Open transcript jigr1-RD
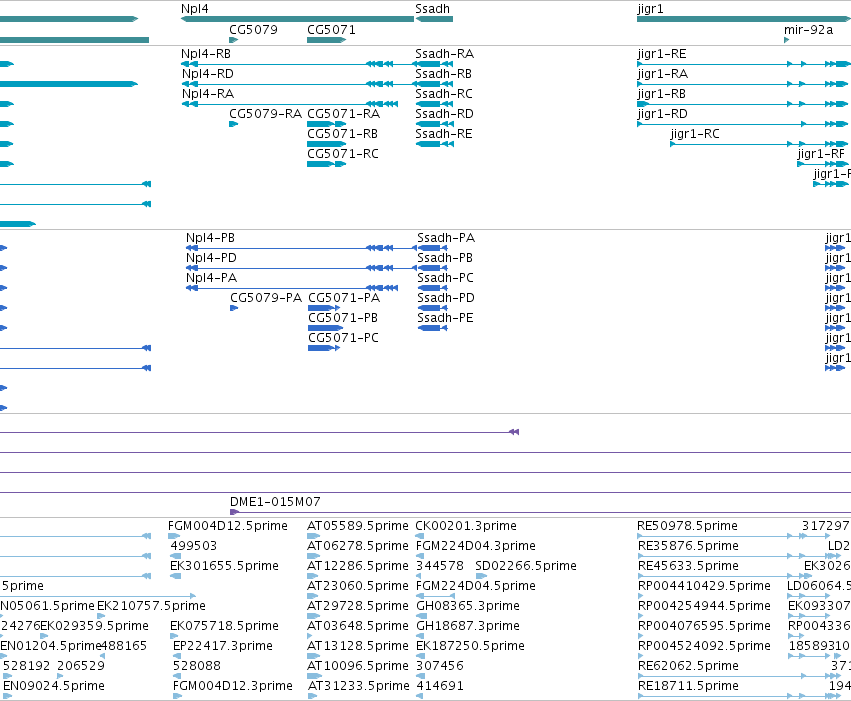 pyautogui.click(x=662, y=114)
